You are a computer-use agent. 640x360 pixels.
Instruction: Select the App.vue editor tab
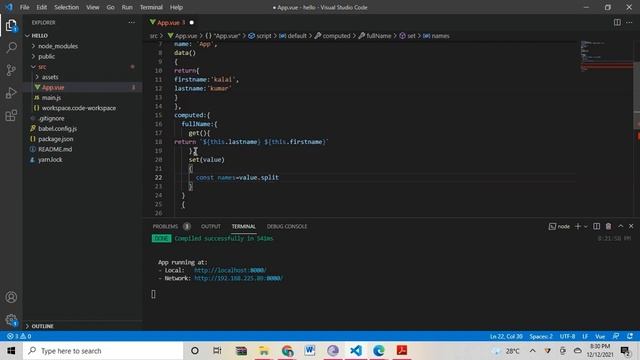pyautogui.click(x=171, y=22)
